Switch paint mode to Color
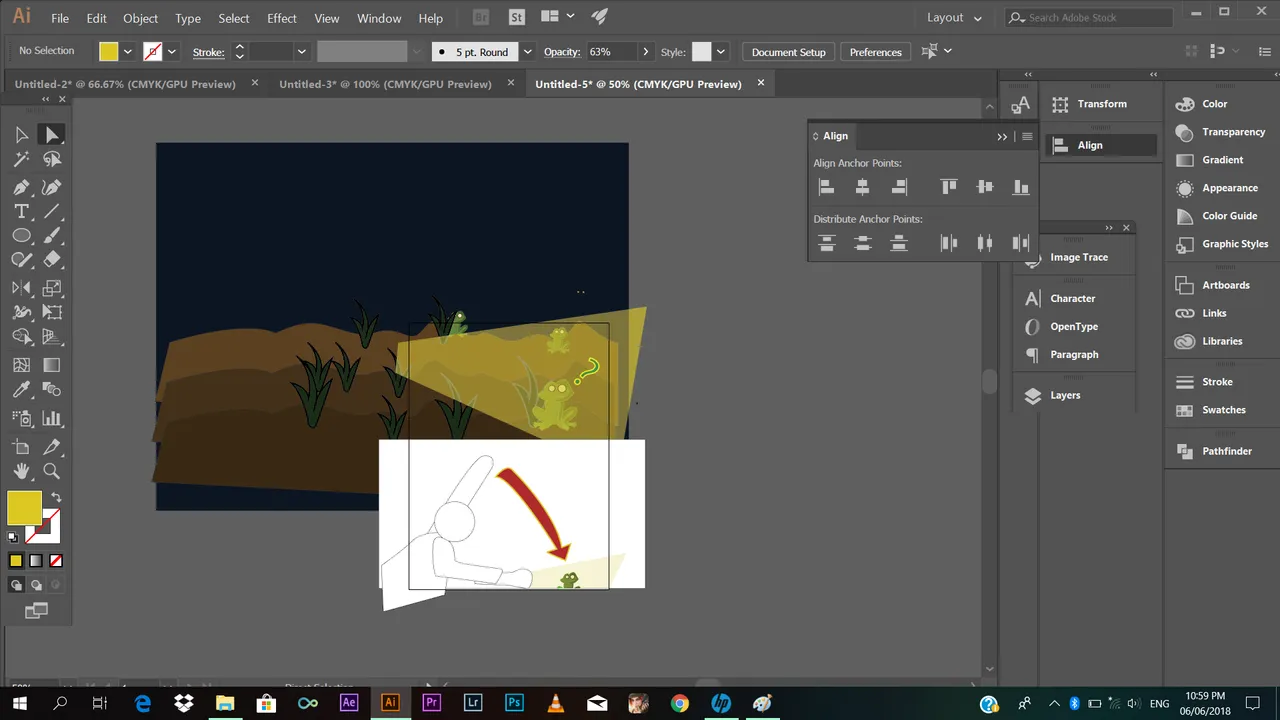1280x720 pixels. click(16, 561)
